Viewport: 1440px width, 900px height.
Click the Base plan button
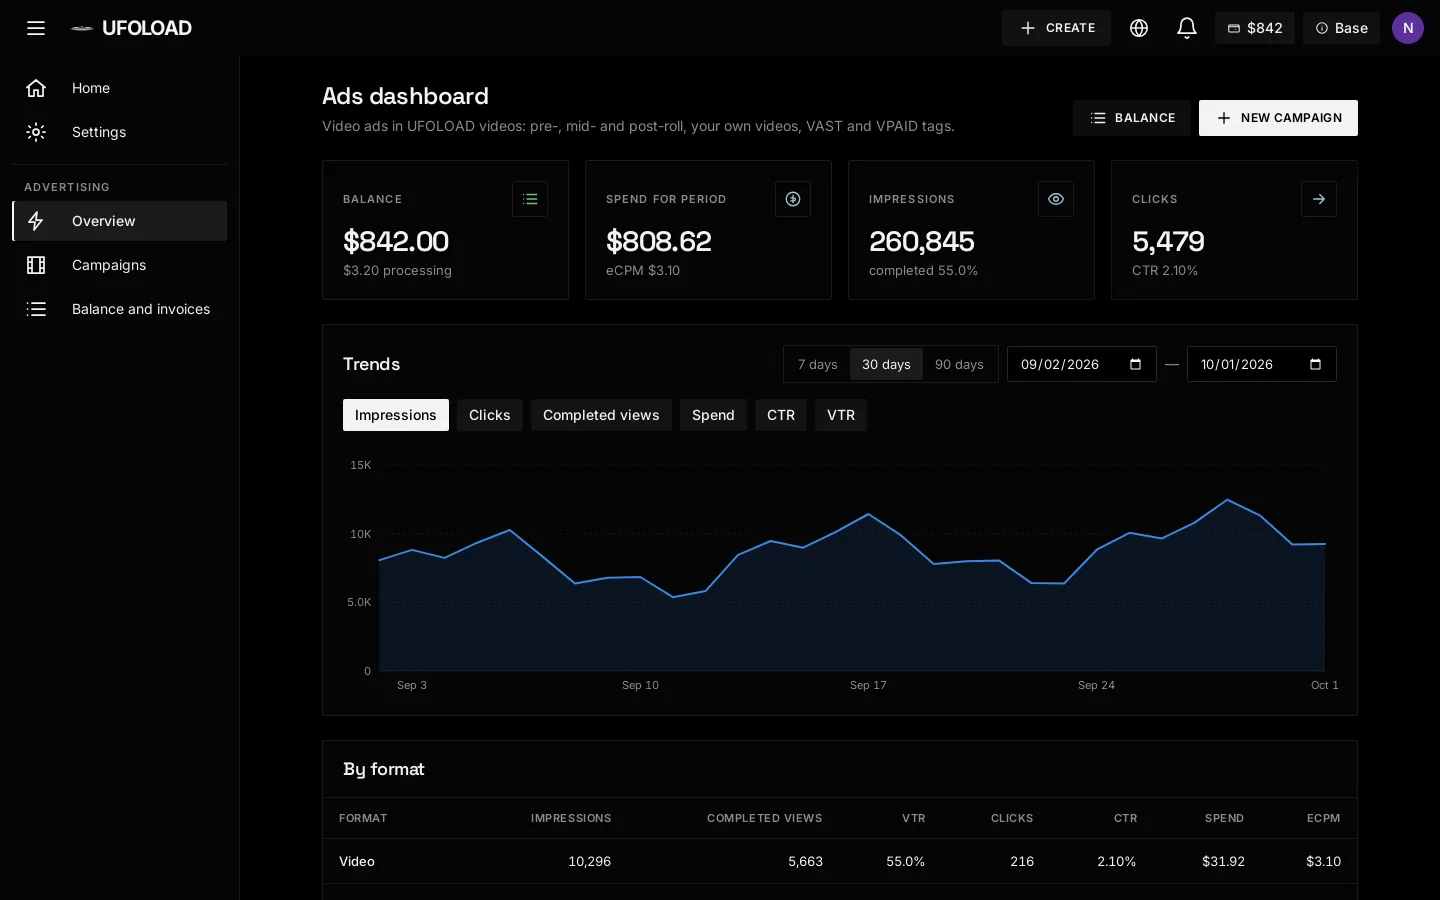click(x=1341, y=28)
